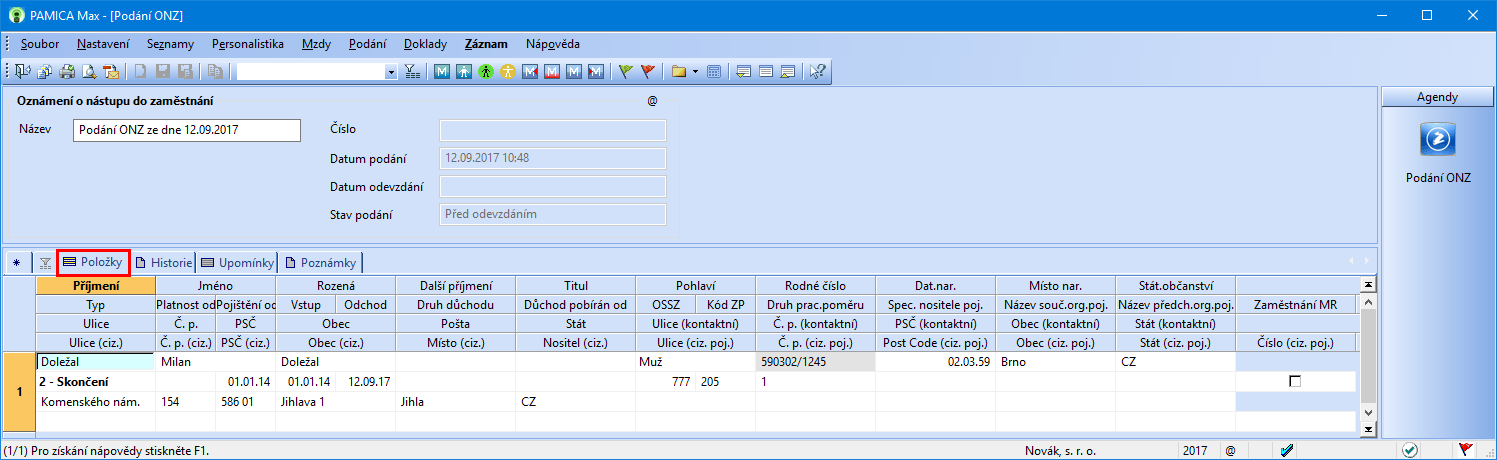1497x460 pixels.
Task: Click the Datum podání field
Action: pos(553,158)
